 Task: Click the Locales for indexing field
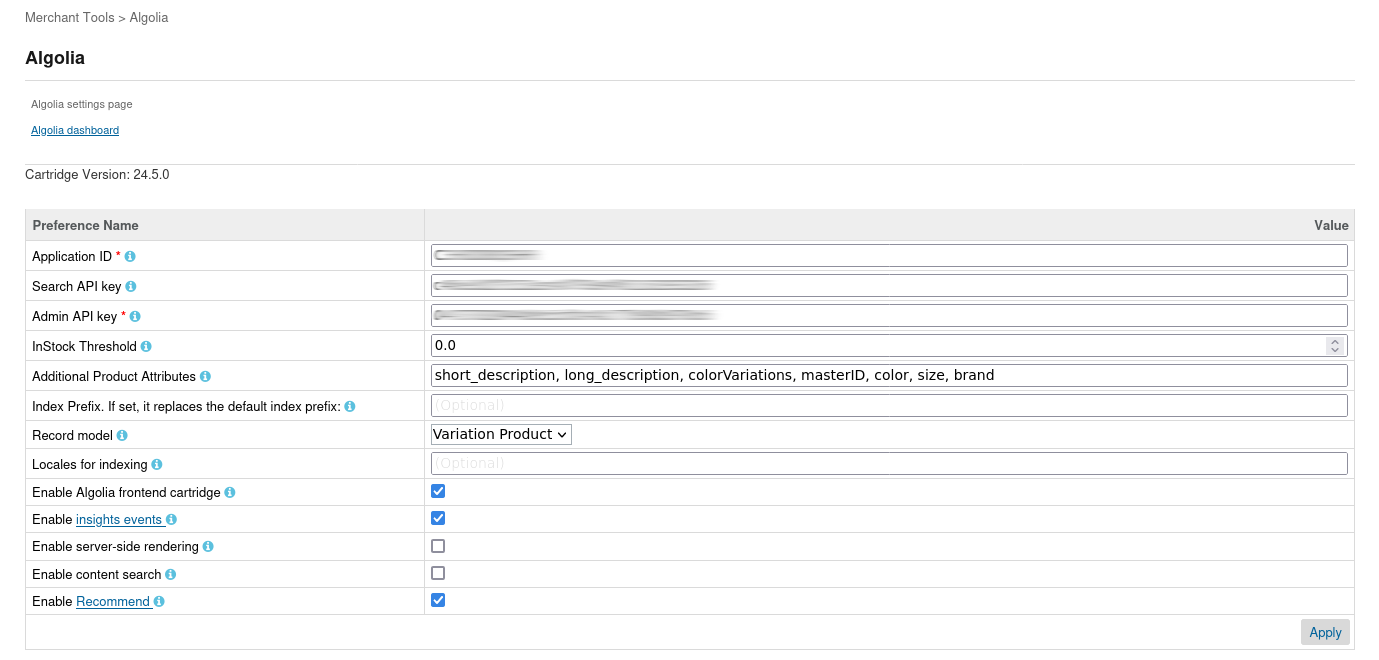[x=889, y=464]
